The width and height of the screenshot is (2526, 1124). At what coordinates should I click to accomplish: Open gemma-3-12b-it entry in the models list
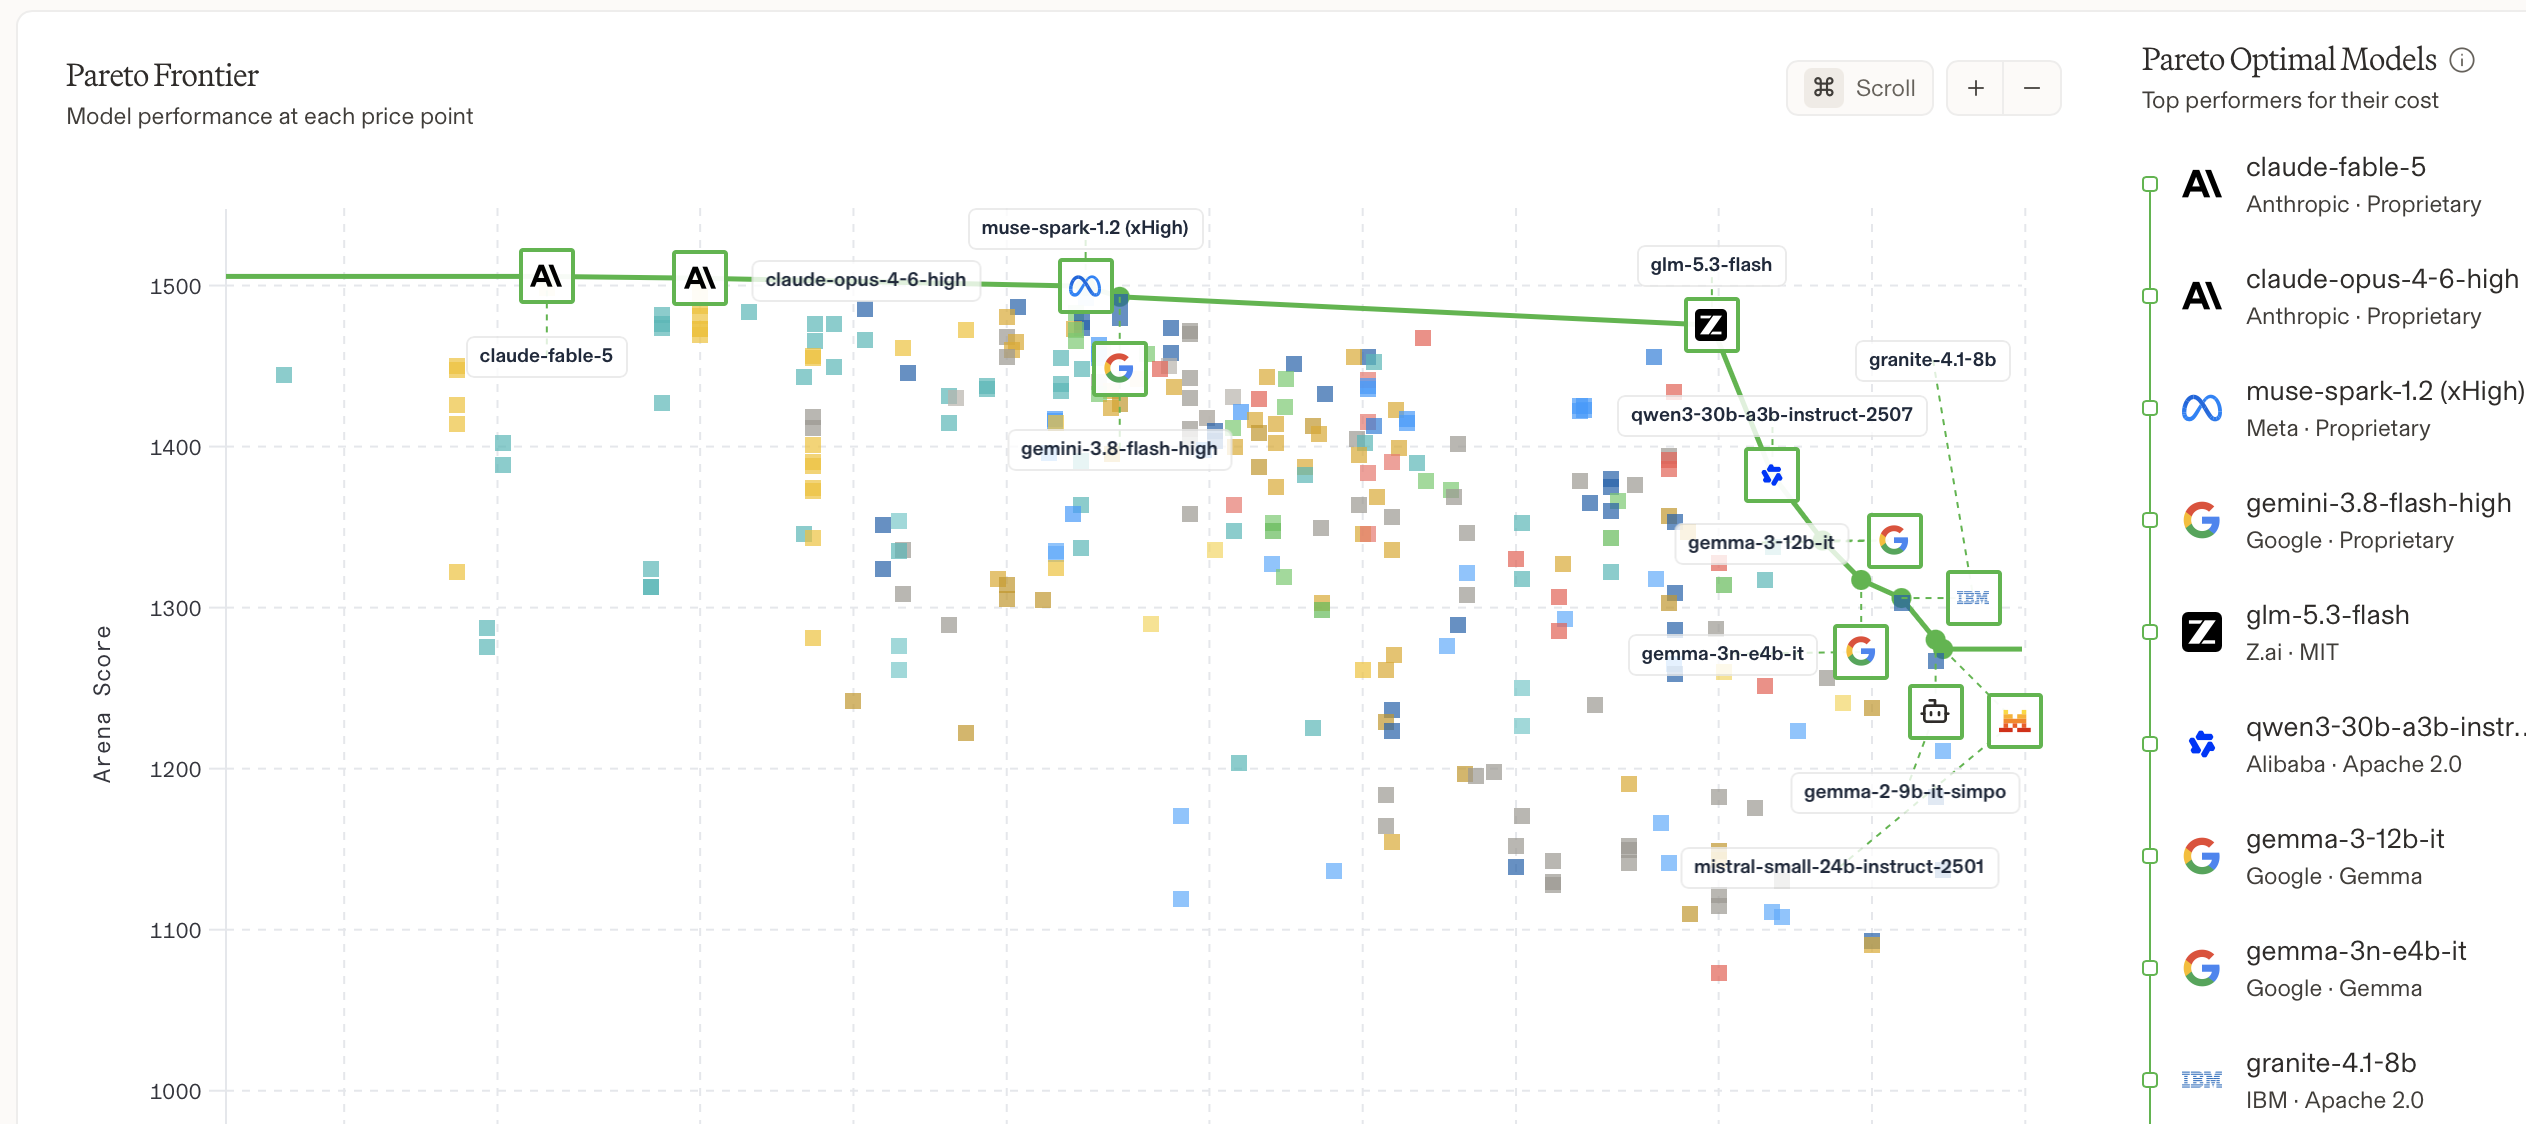(x=2345, y=839)
